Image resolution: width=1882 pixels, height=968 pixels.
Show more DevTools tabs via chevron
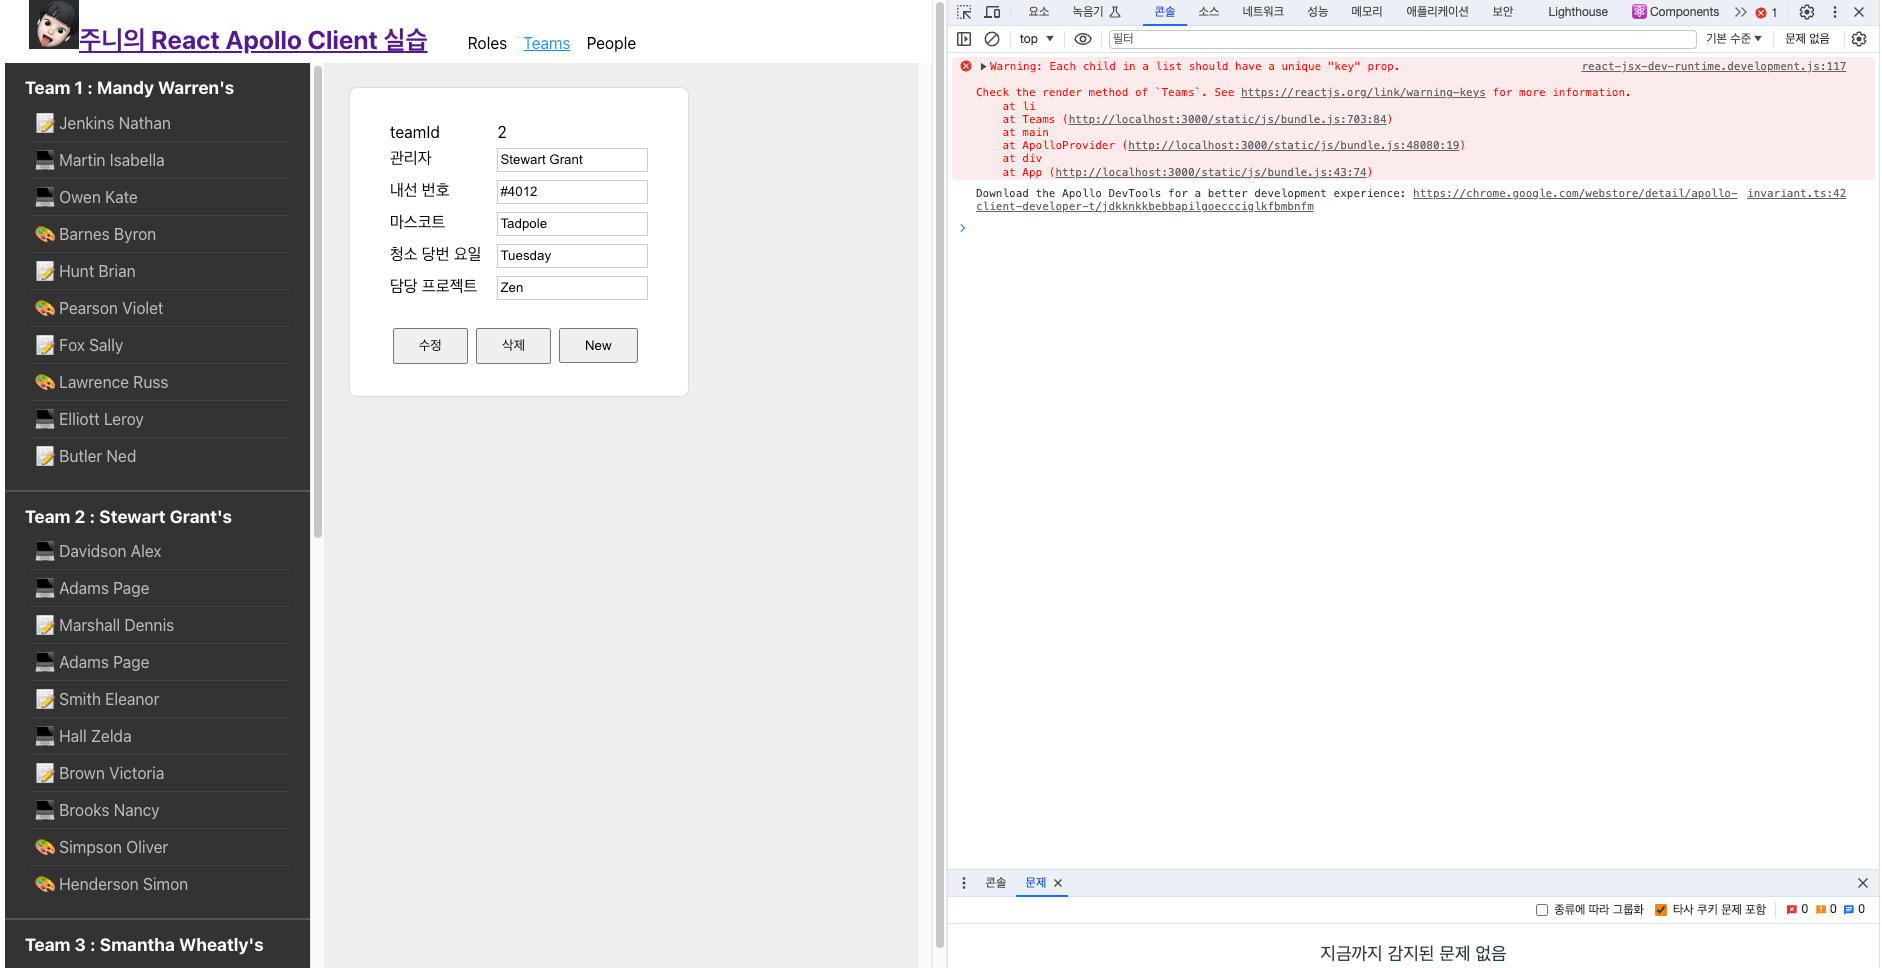tap(1741, 12)
